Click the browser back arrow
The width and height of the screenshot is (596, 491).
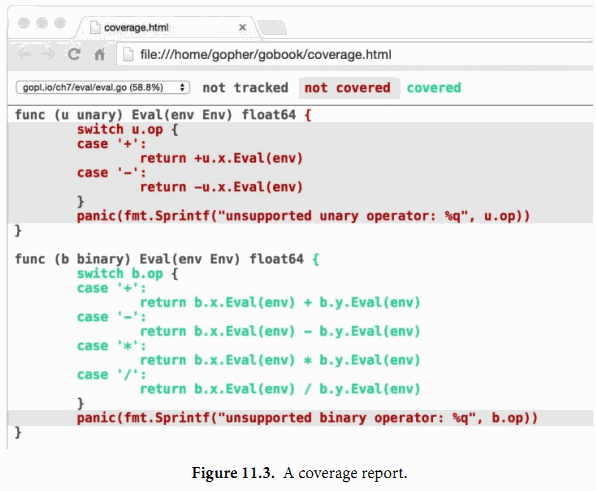(x=24, y=55)
